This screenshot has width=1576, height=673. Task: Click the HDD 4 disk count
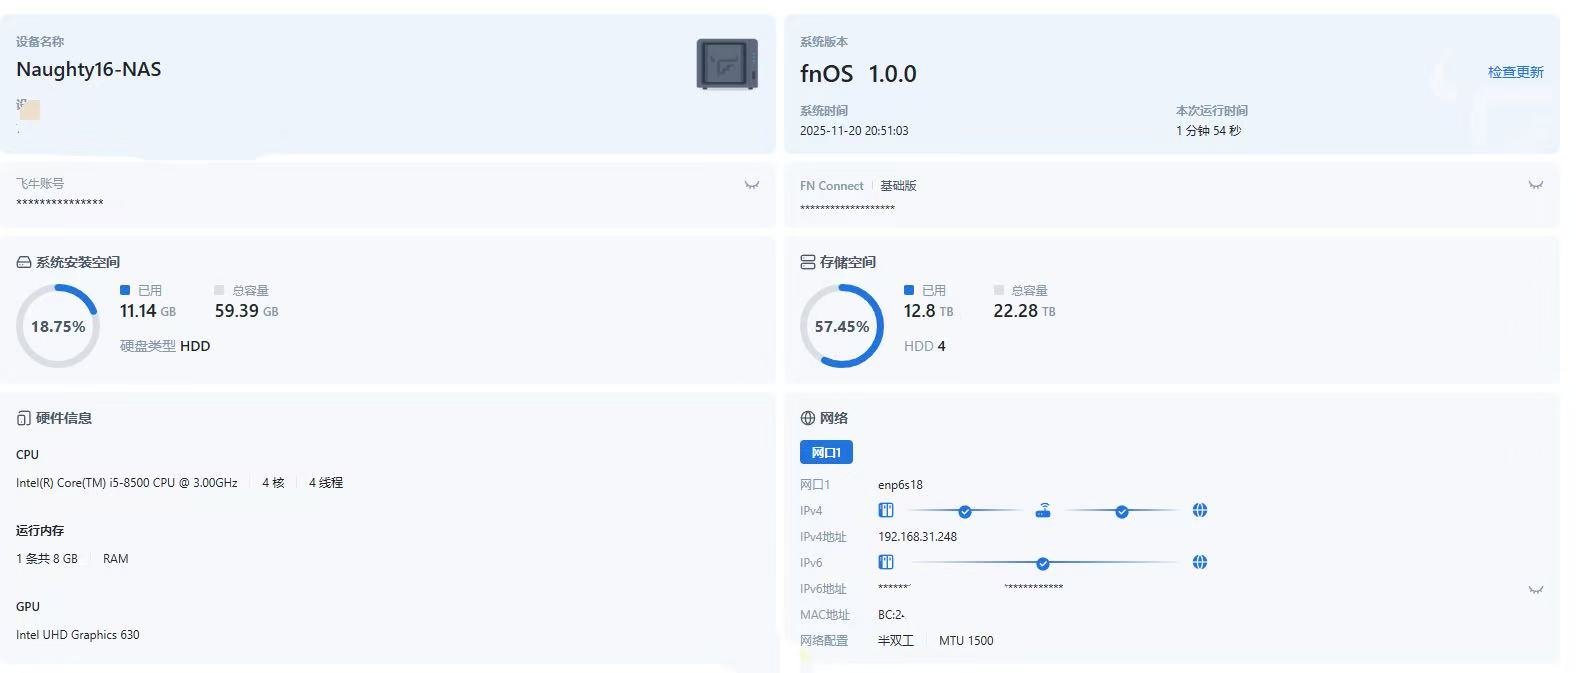925,346
